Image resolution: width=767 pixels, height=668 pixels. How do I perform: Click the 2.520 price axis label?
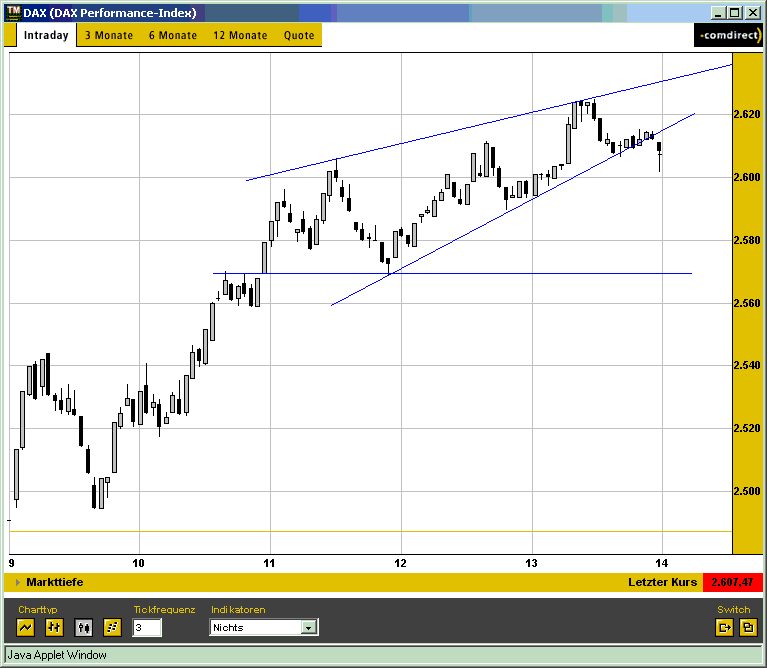tap(747, 428)
